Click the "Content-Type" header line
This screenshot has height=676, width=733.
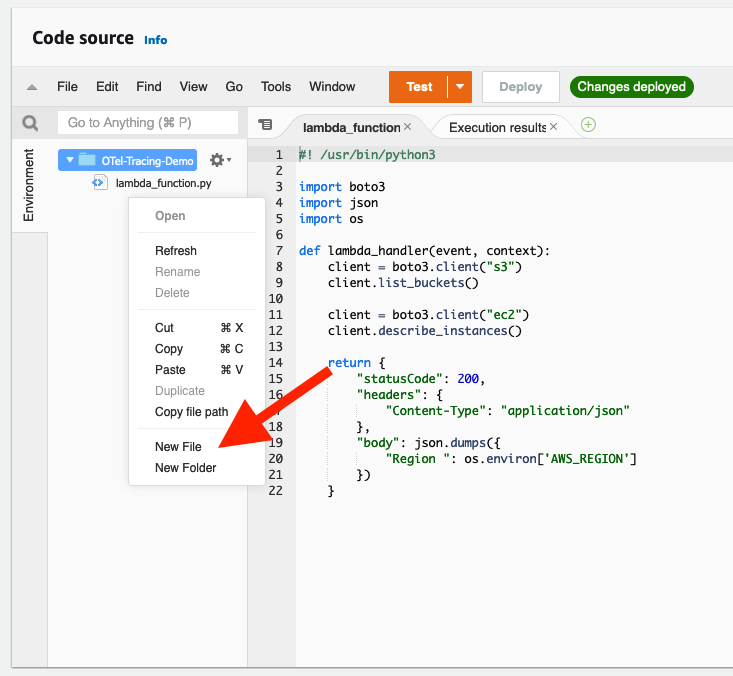pos(507,411)
